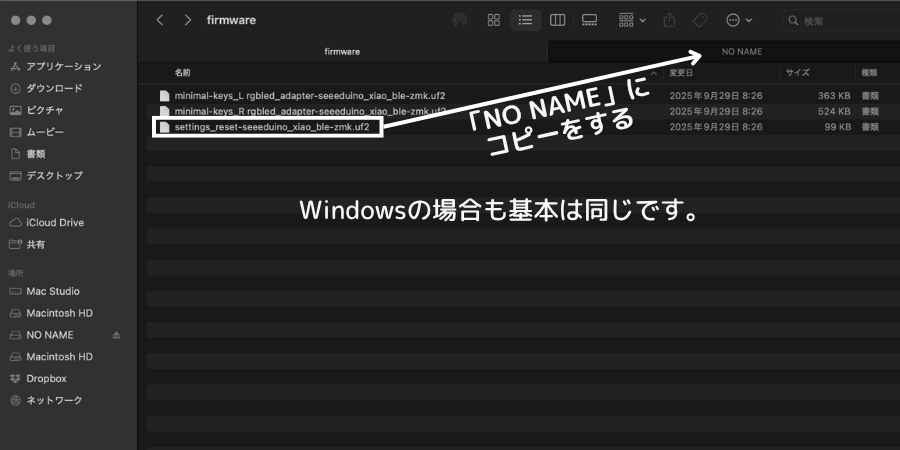Open the ellipsis action menu
This screenshot has width=900, height=450.
click(738, 20)
